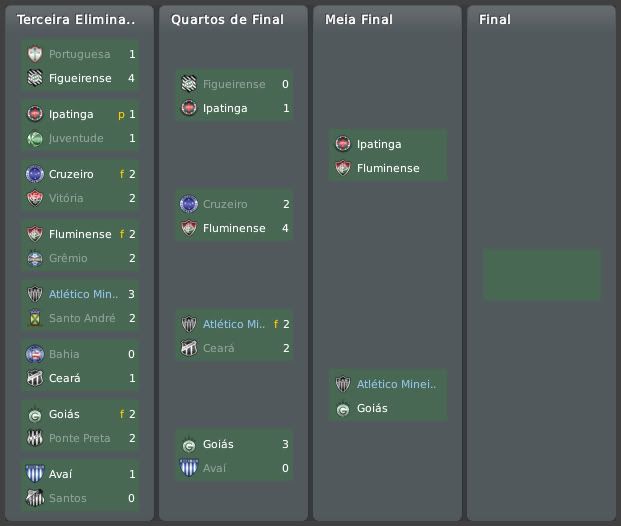
Task: Click the Bahia club badge
Action: coord(35,354)
